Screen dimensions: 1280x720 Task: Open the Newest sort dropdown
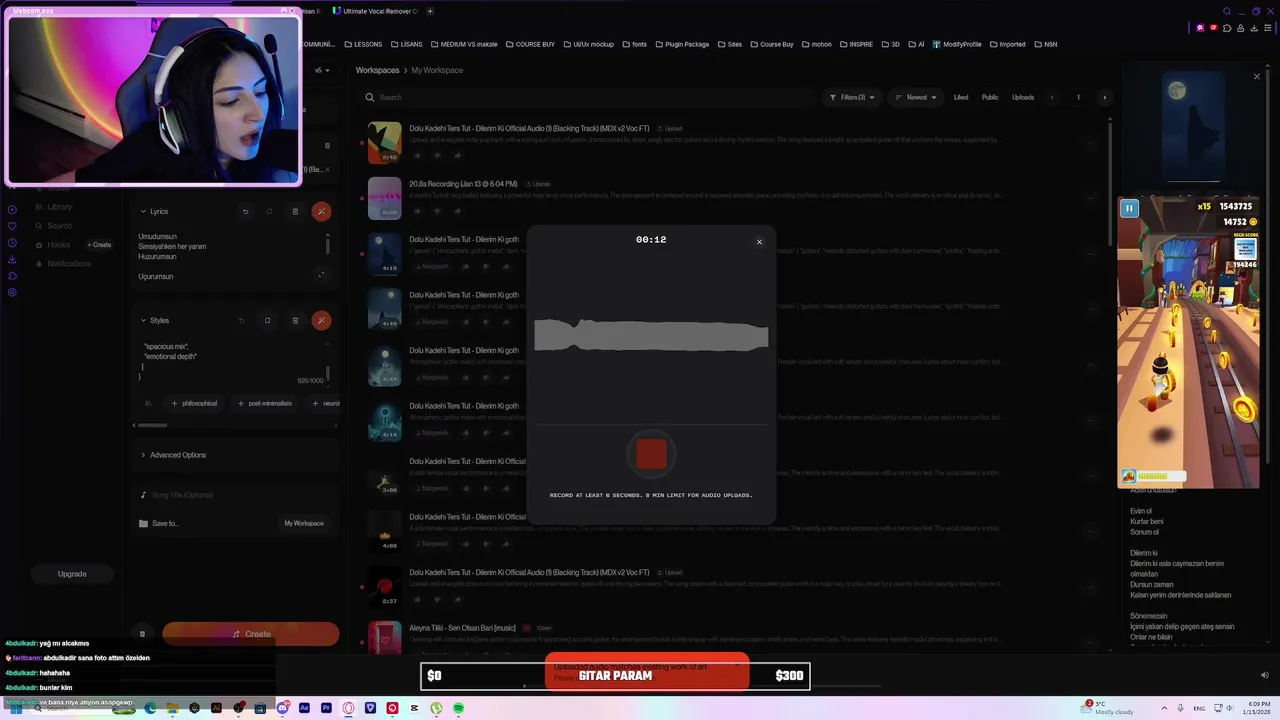(916, 98)
